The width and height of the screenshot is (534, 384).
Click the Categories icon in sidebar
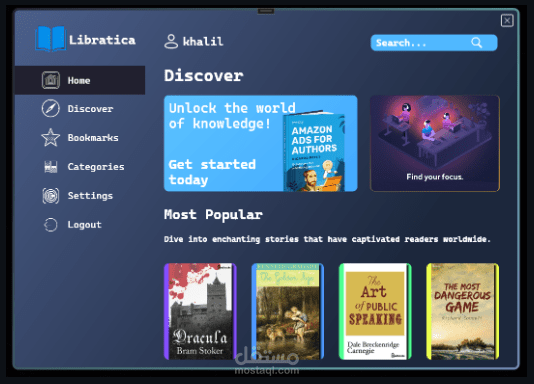pyautogui.click(x=51, y=167)
